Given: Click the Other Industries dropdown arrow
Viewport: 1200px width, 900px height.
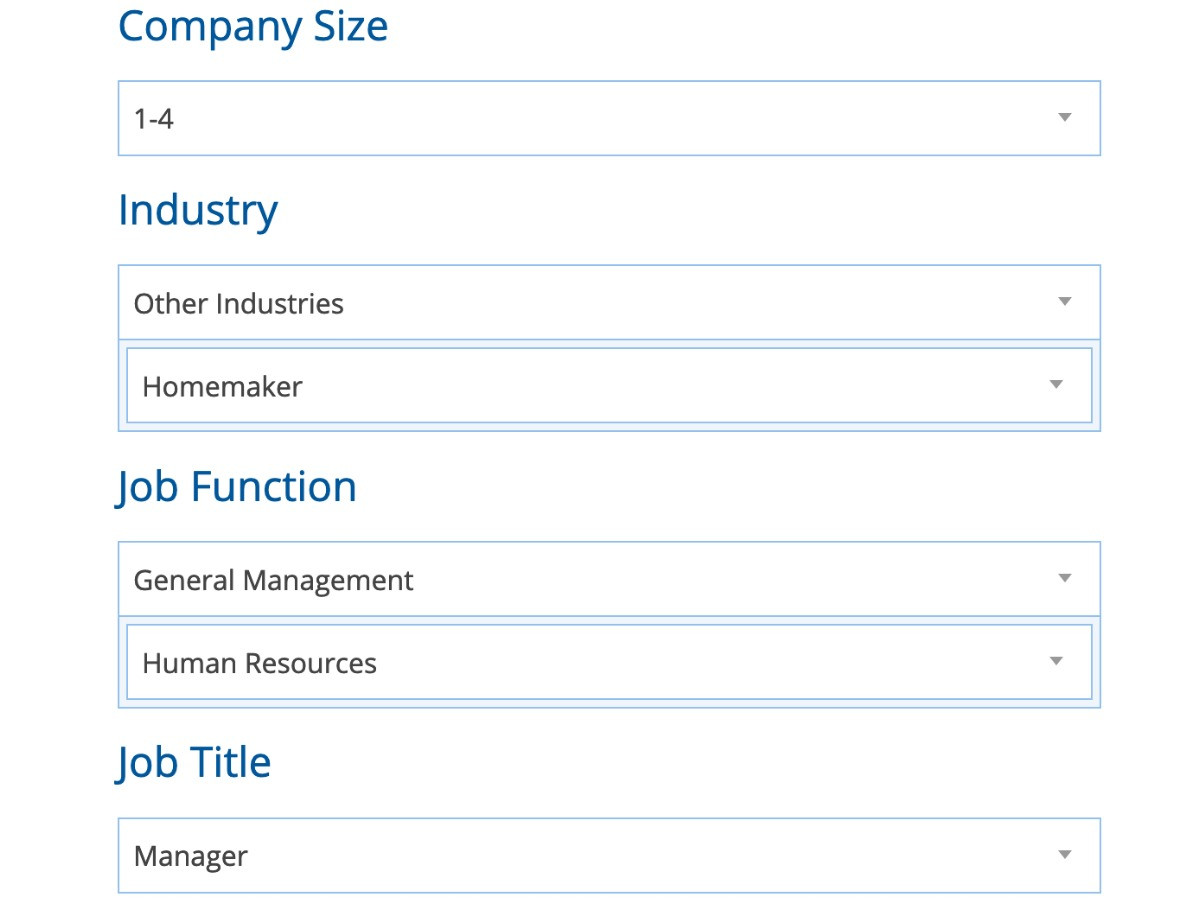Looking at the screenshot, I should 1065,302.
